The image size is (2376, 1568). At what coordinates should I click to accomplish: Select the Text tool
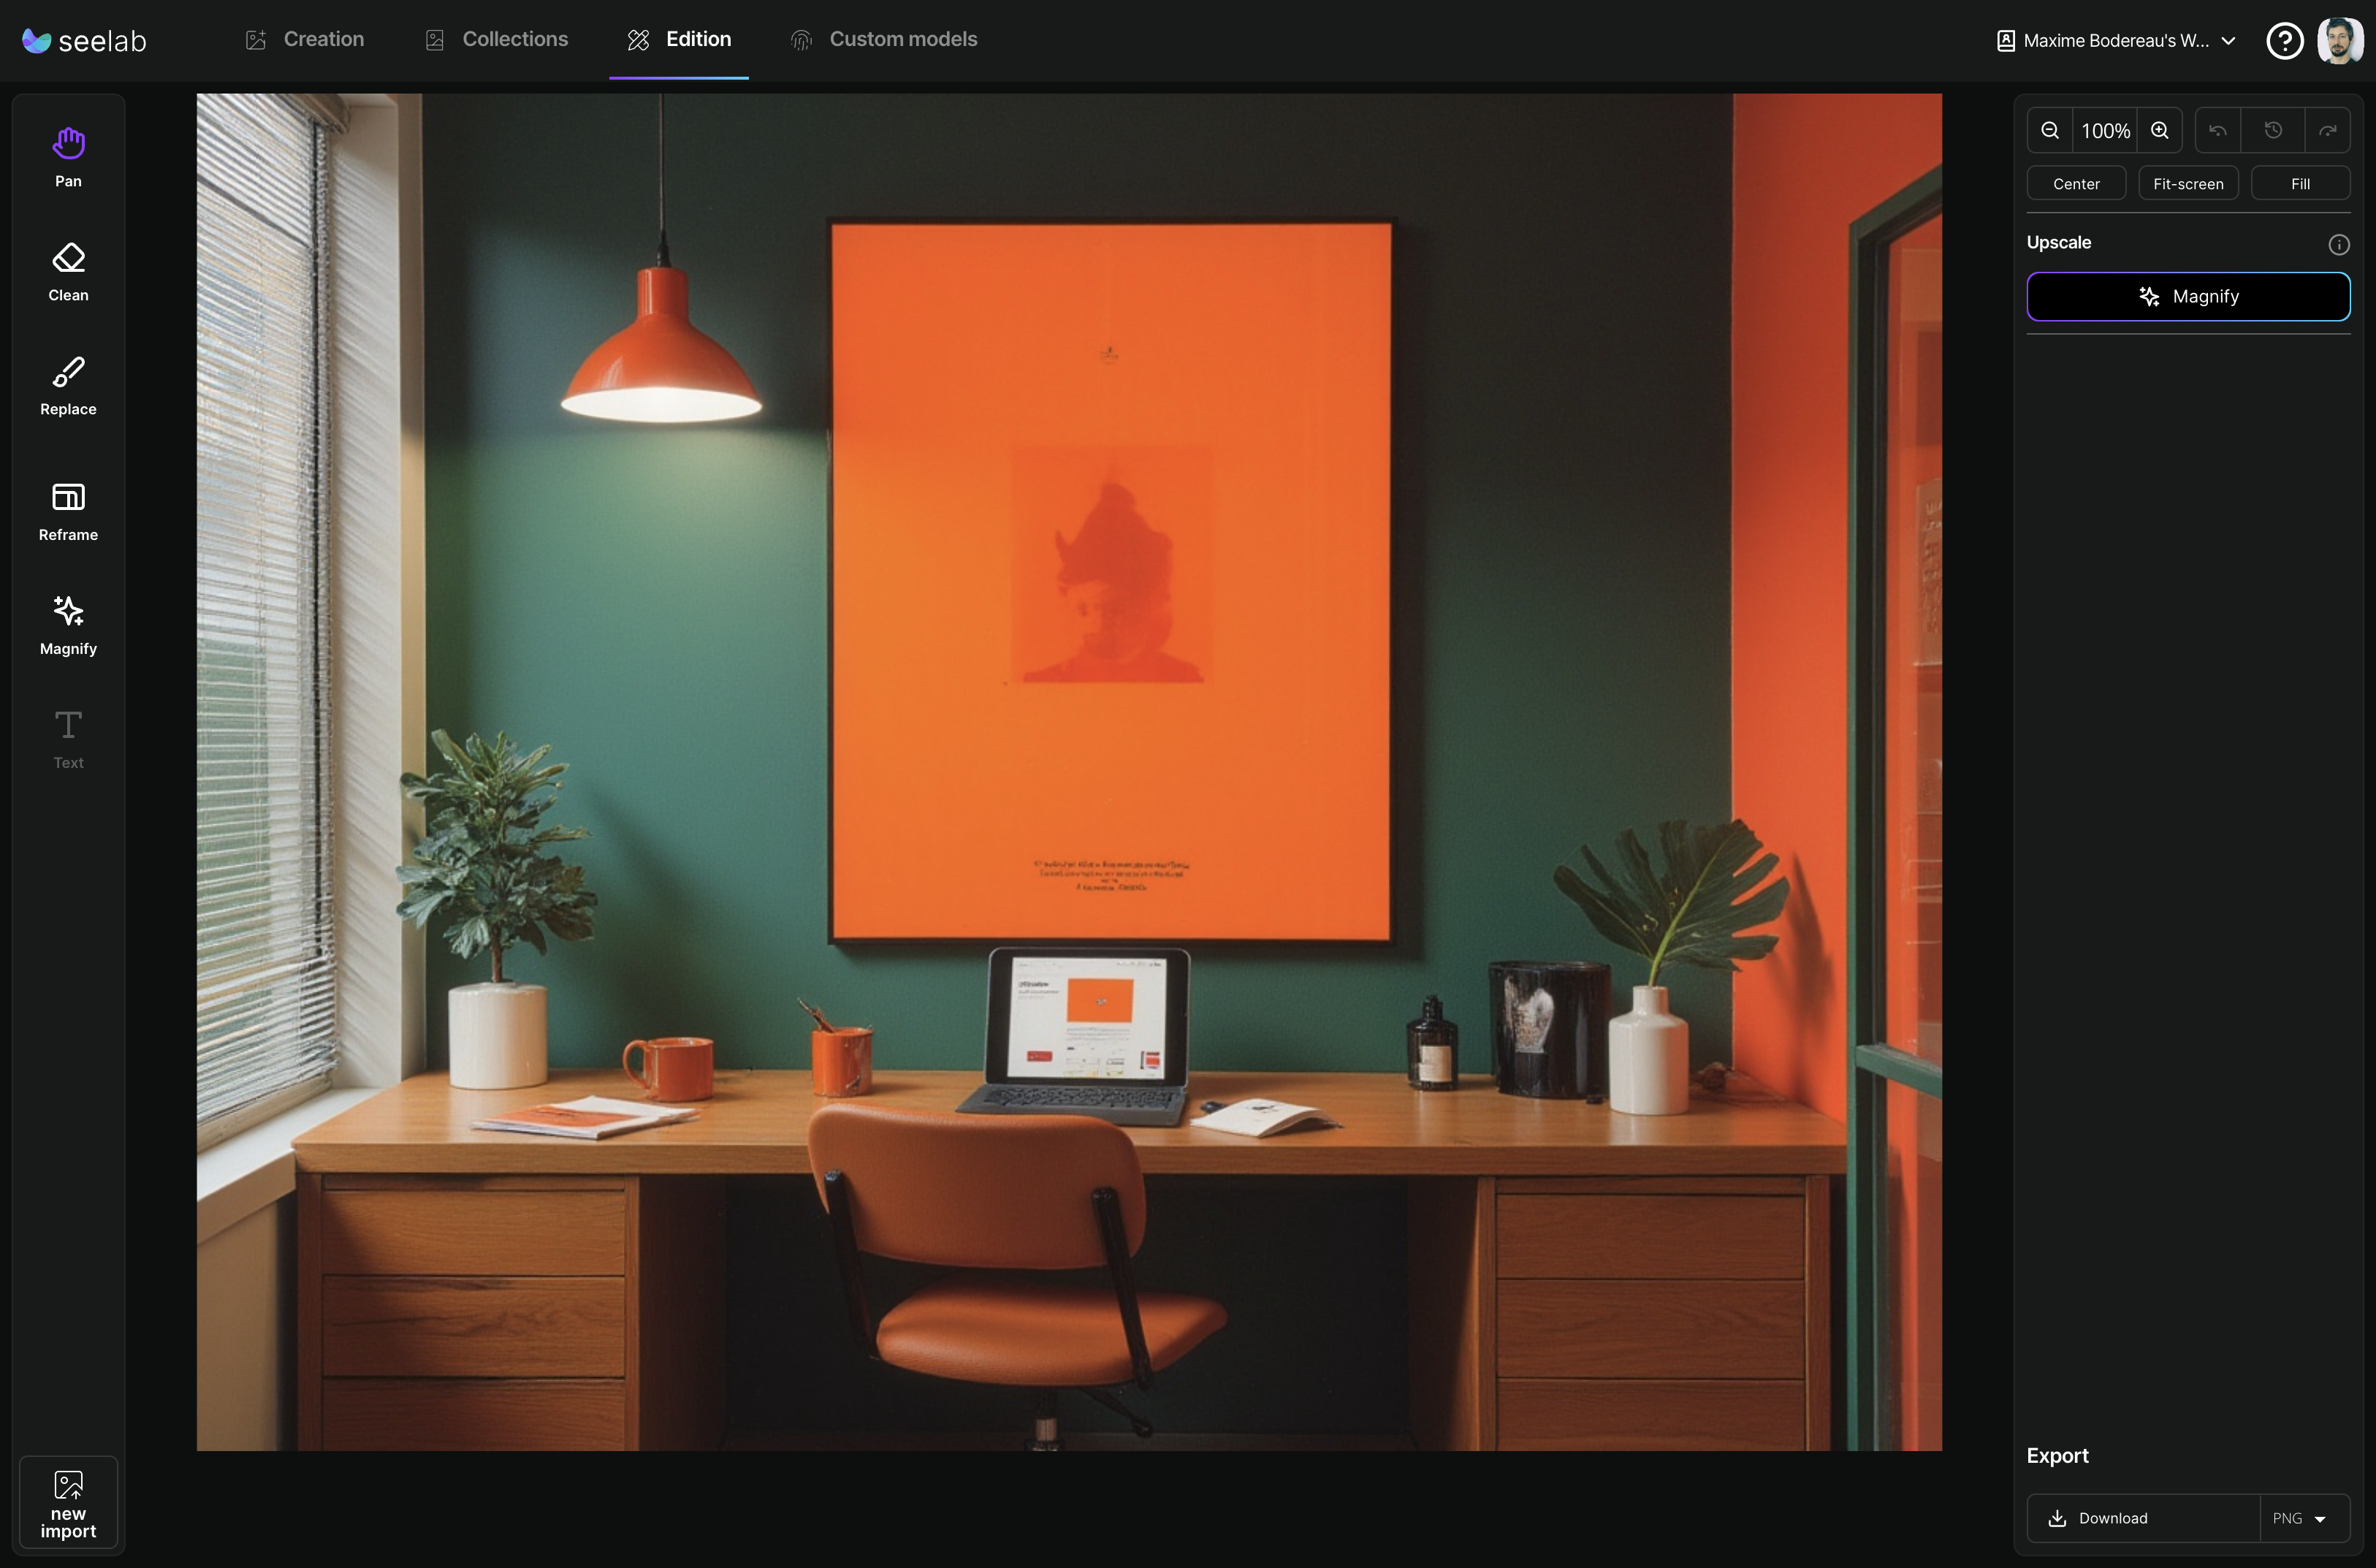point(68,739)
